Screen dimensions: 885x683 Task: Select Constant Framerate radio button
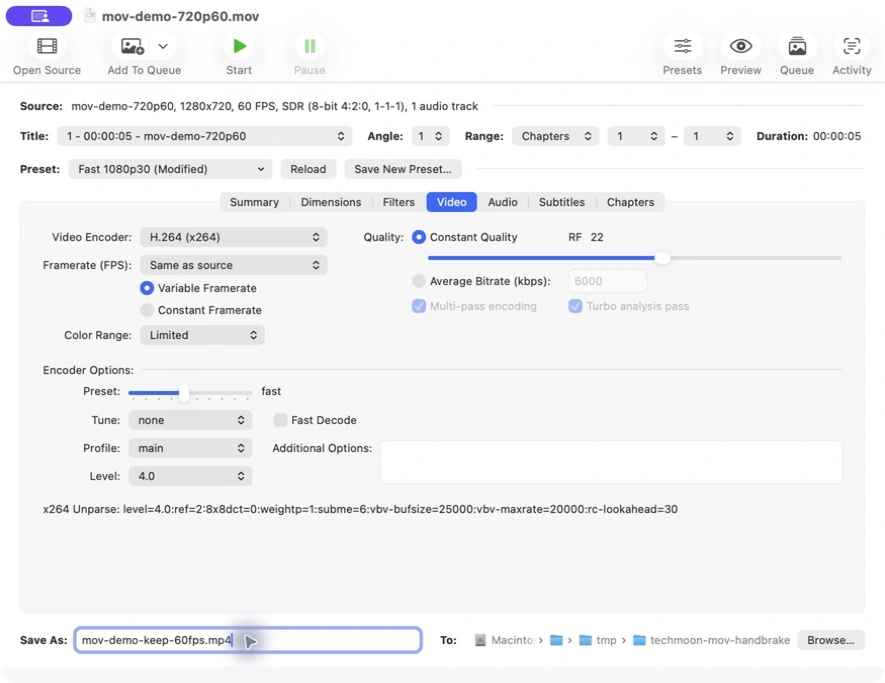[x=147, y=310]
